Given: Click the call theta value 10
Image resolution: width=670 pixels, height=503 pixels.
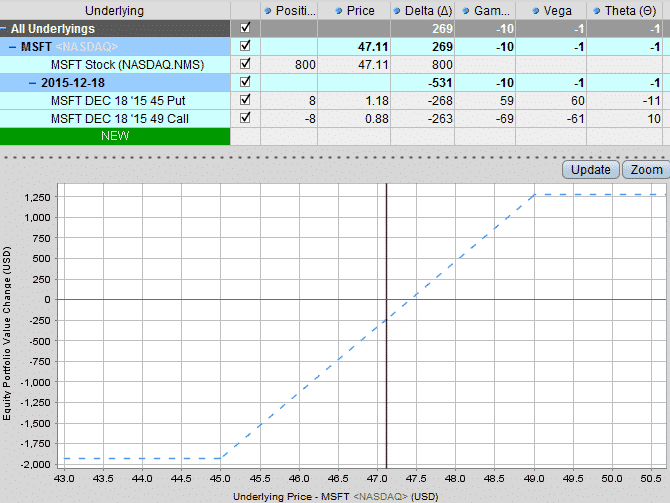Looking at the screenshot, I should (654, 118).
